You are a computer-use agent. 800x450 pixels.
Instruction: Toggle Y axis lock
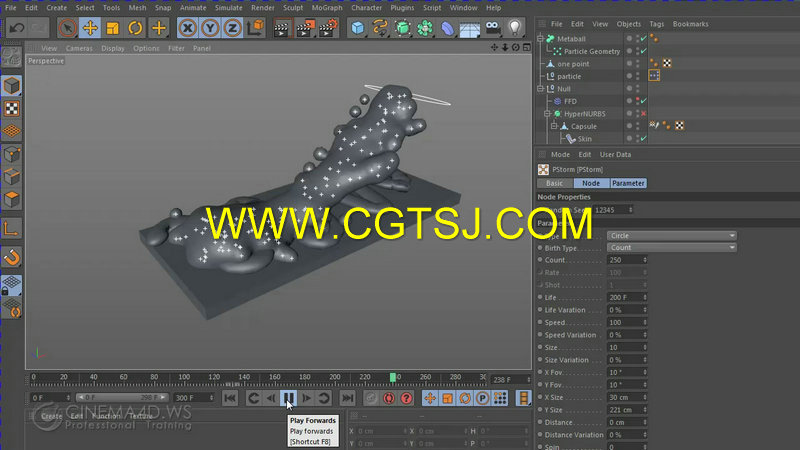pyautogui.click(x=210, y=28)
